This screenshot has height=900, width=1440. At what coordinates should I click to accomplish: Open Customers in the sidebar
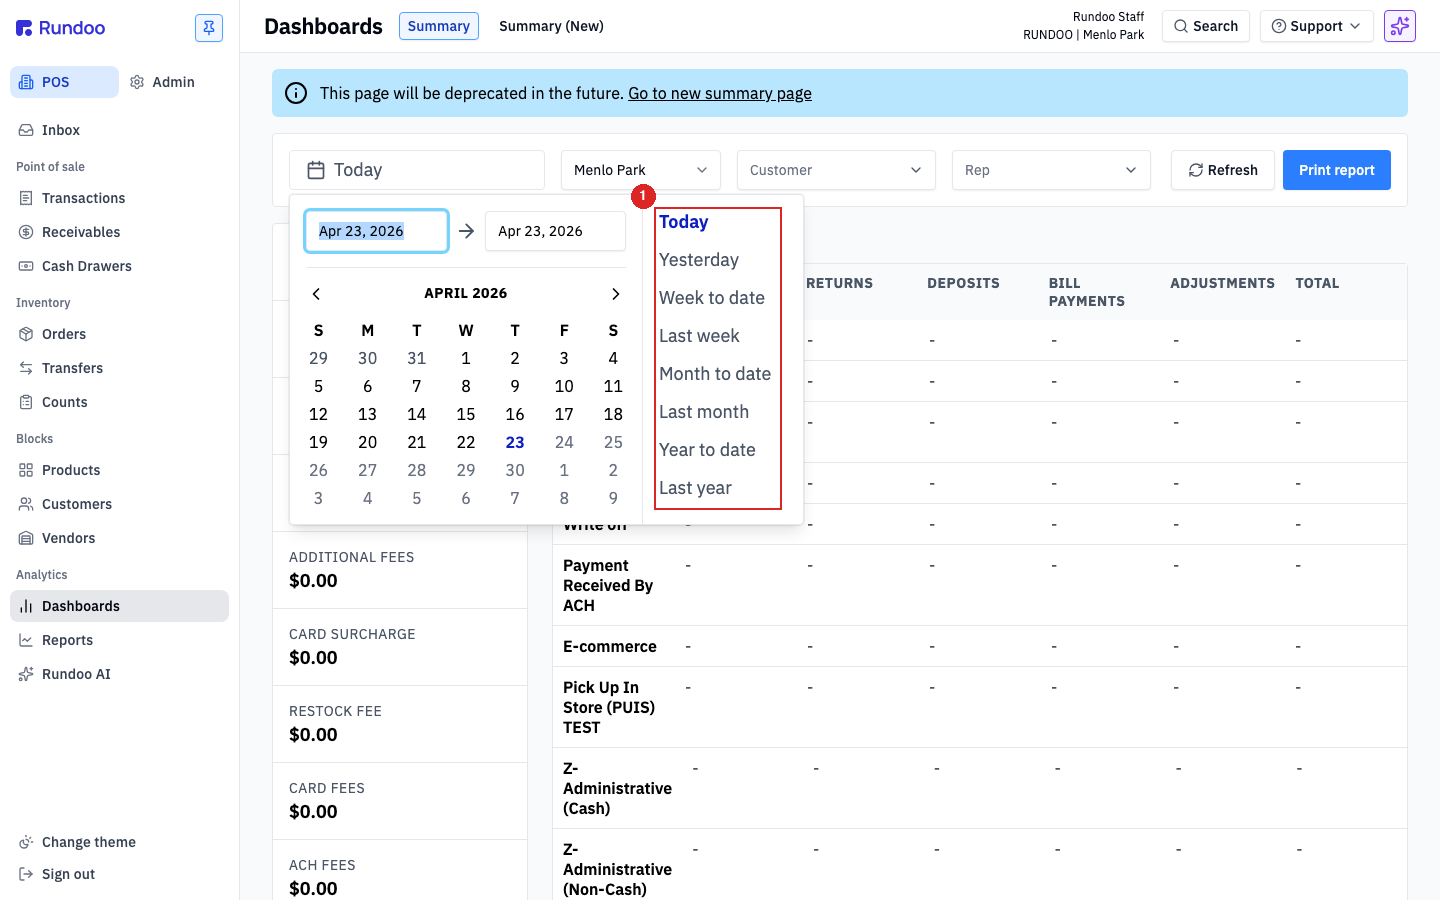[120, 504]
